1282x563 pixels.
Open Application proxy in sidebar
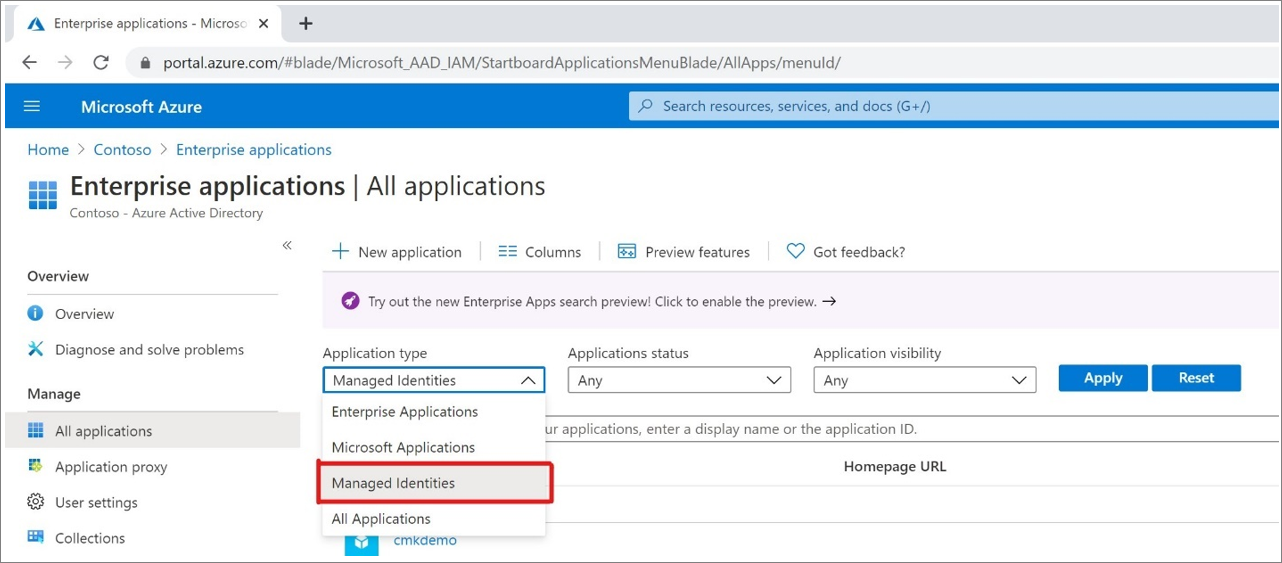(111, 467)
